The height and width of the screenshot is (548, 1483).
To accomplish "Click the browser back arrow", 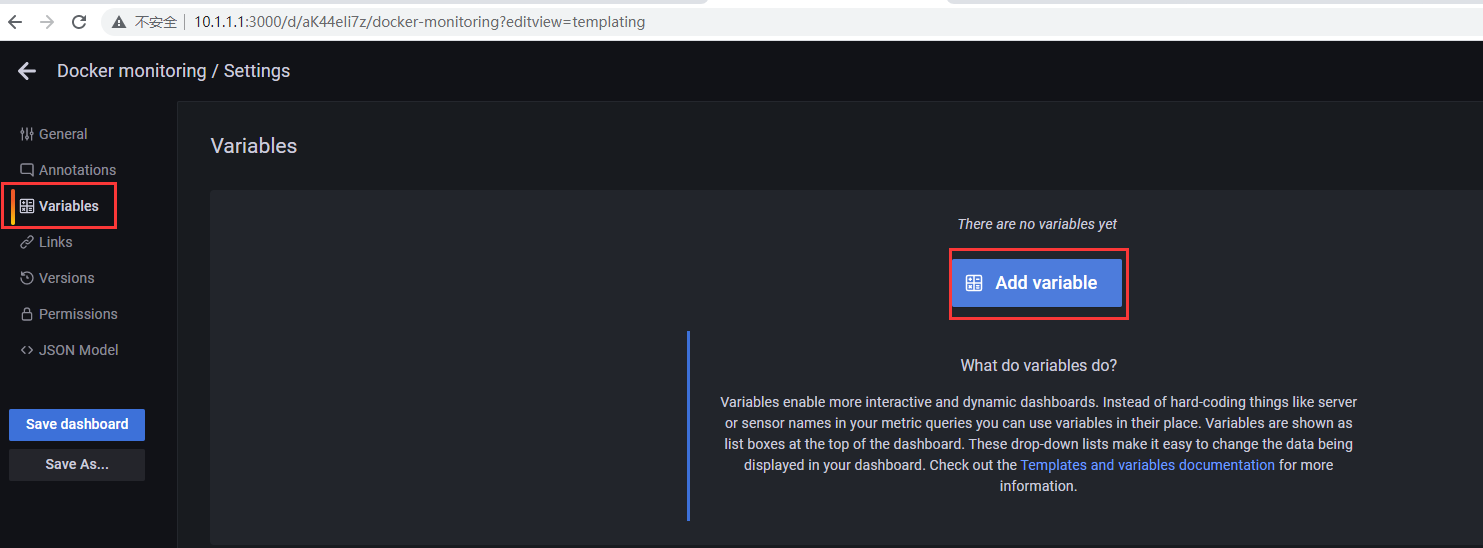I will point(15,22).
